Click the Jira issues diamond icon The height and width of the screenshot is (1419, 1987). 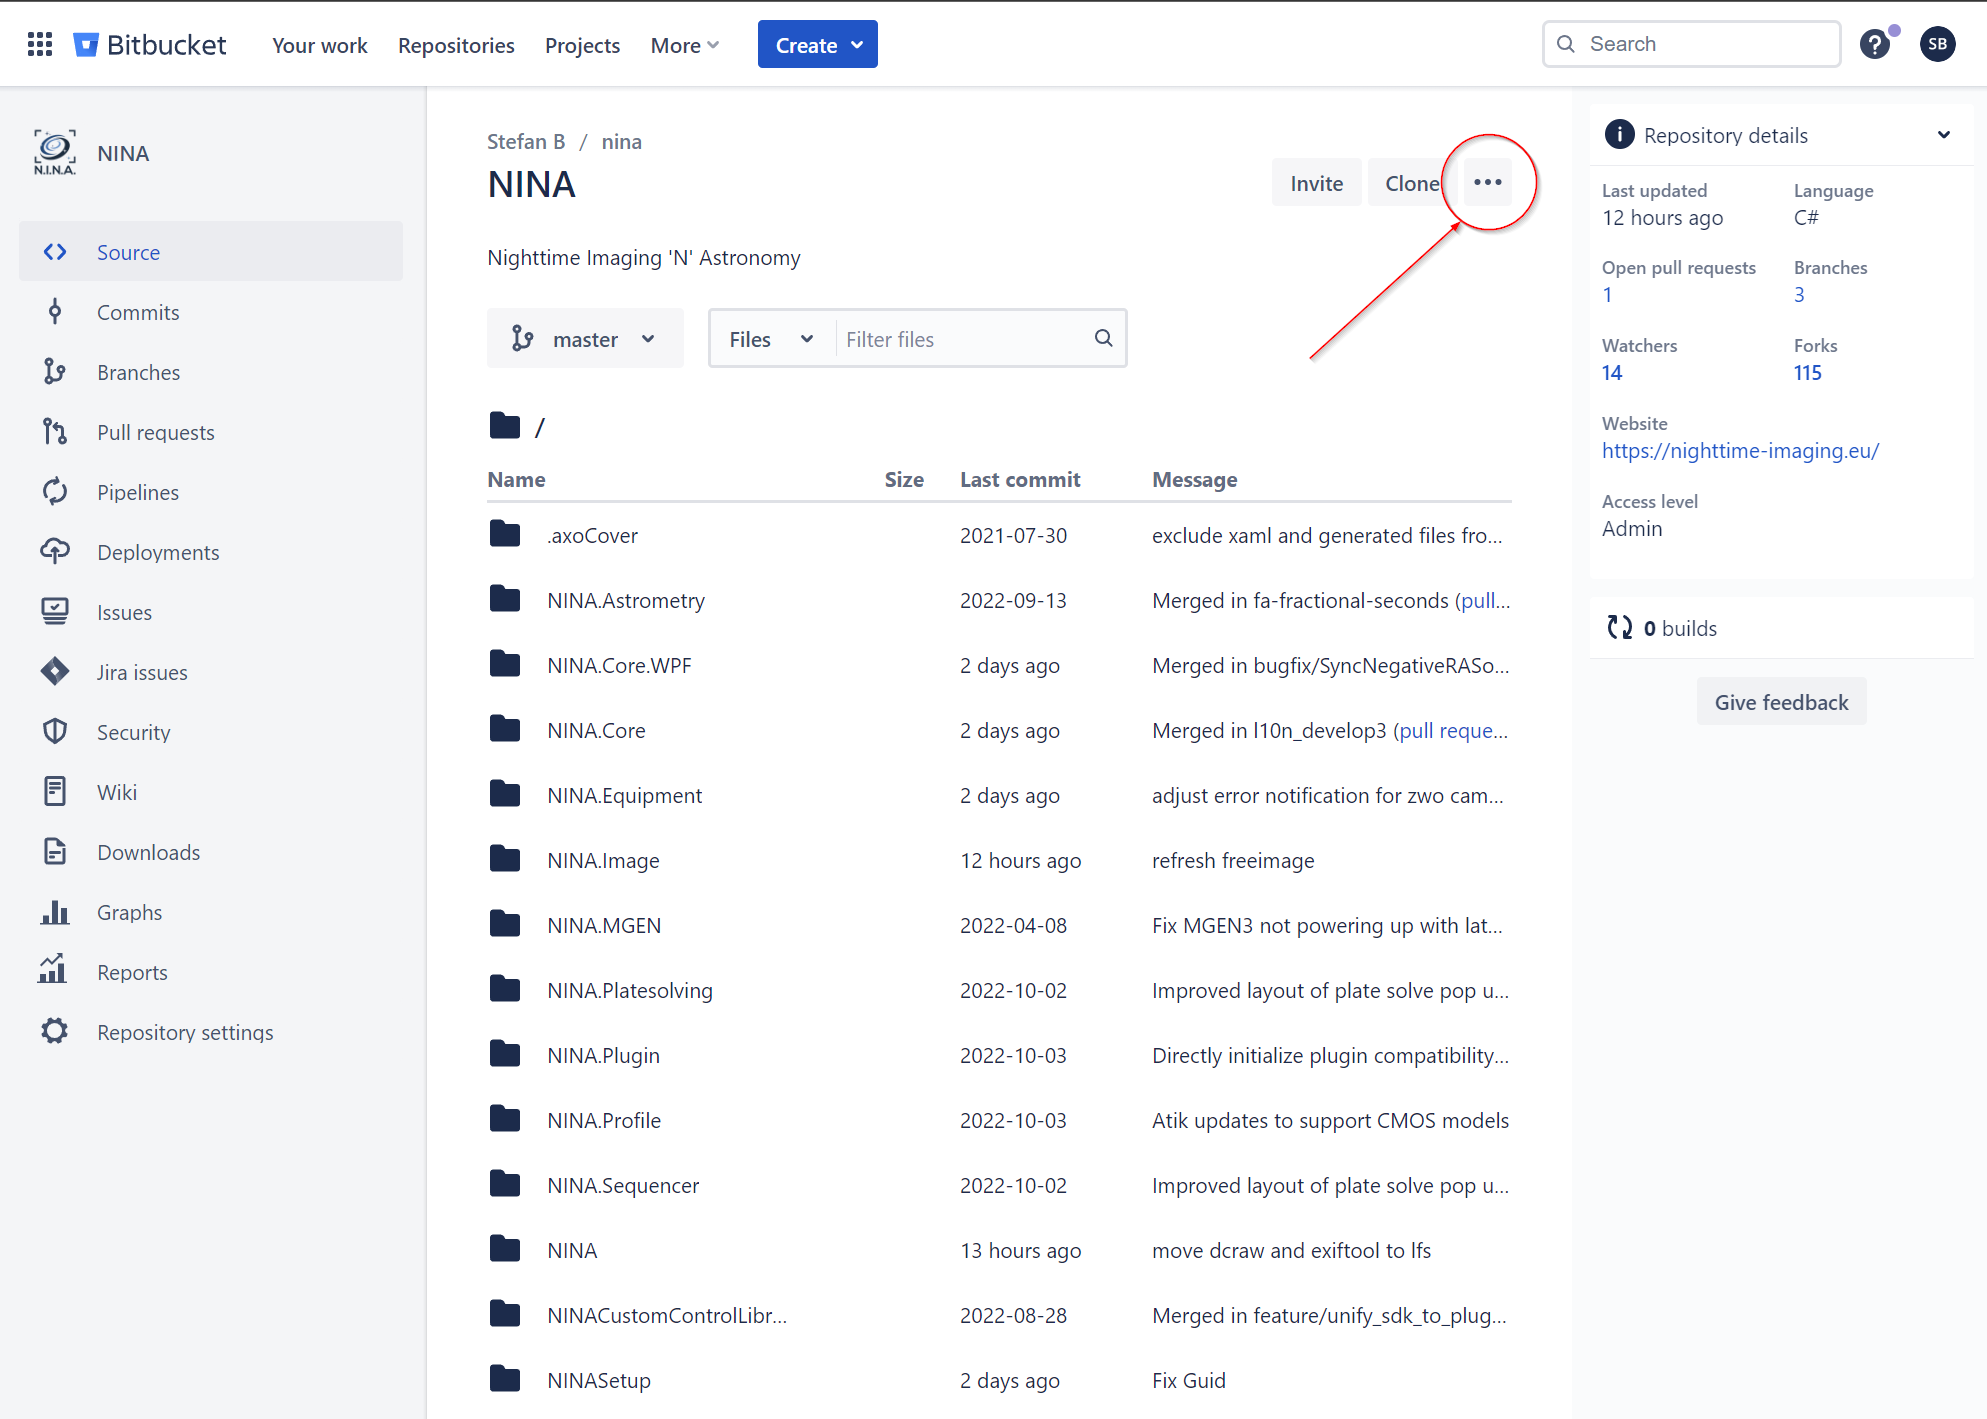(55, 672)
